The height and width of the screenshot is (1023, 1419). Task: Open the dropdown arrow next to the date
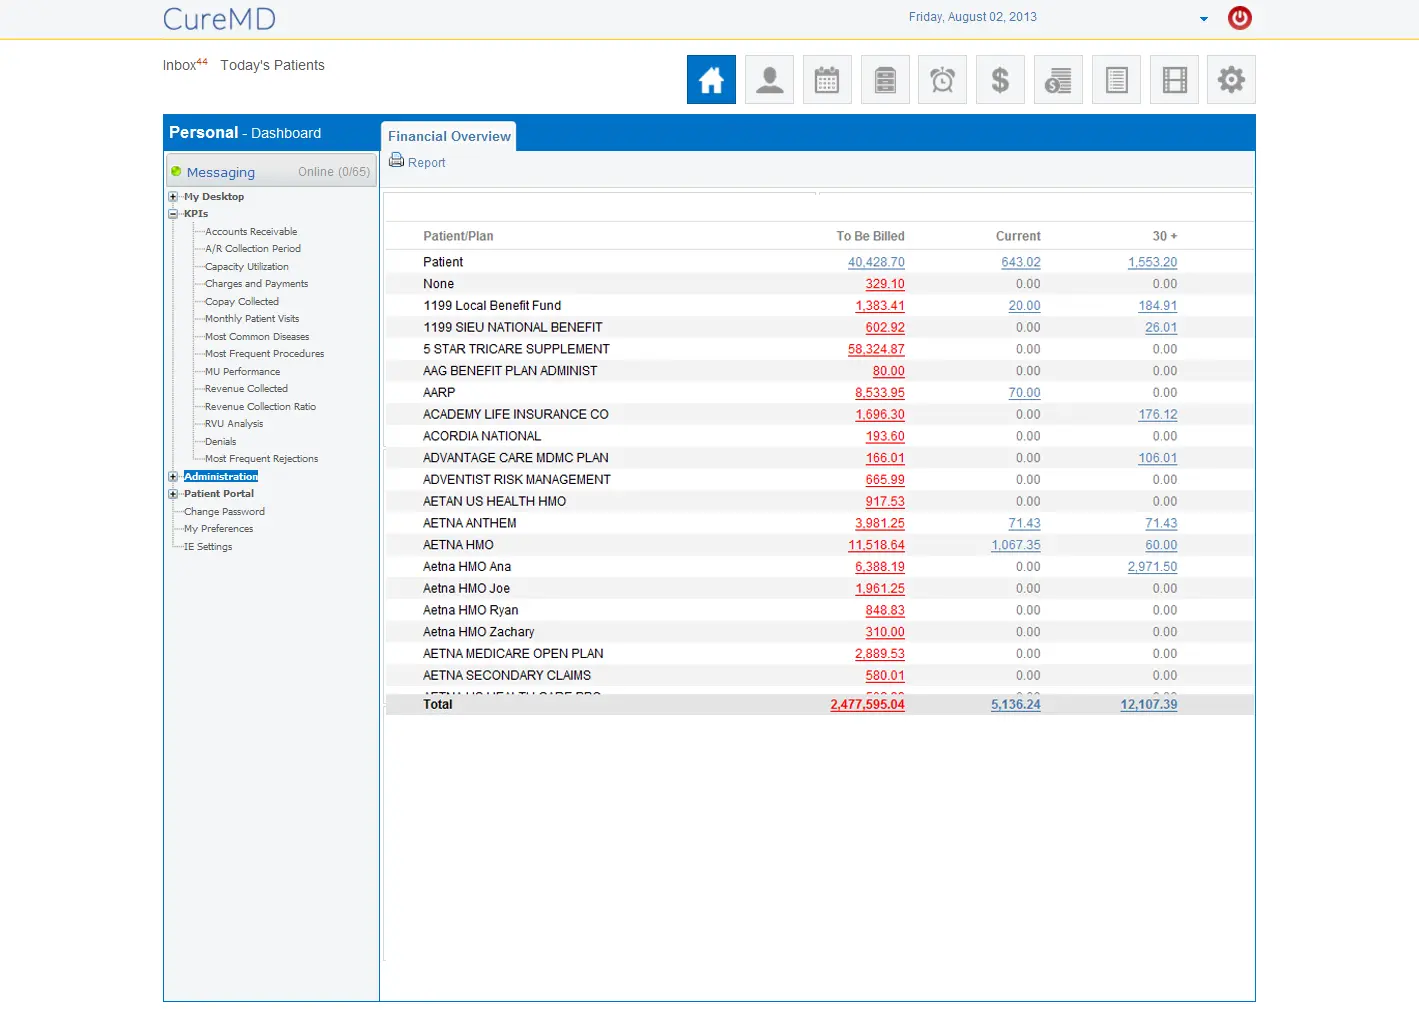(x=1204, y=18)
